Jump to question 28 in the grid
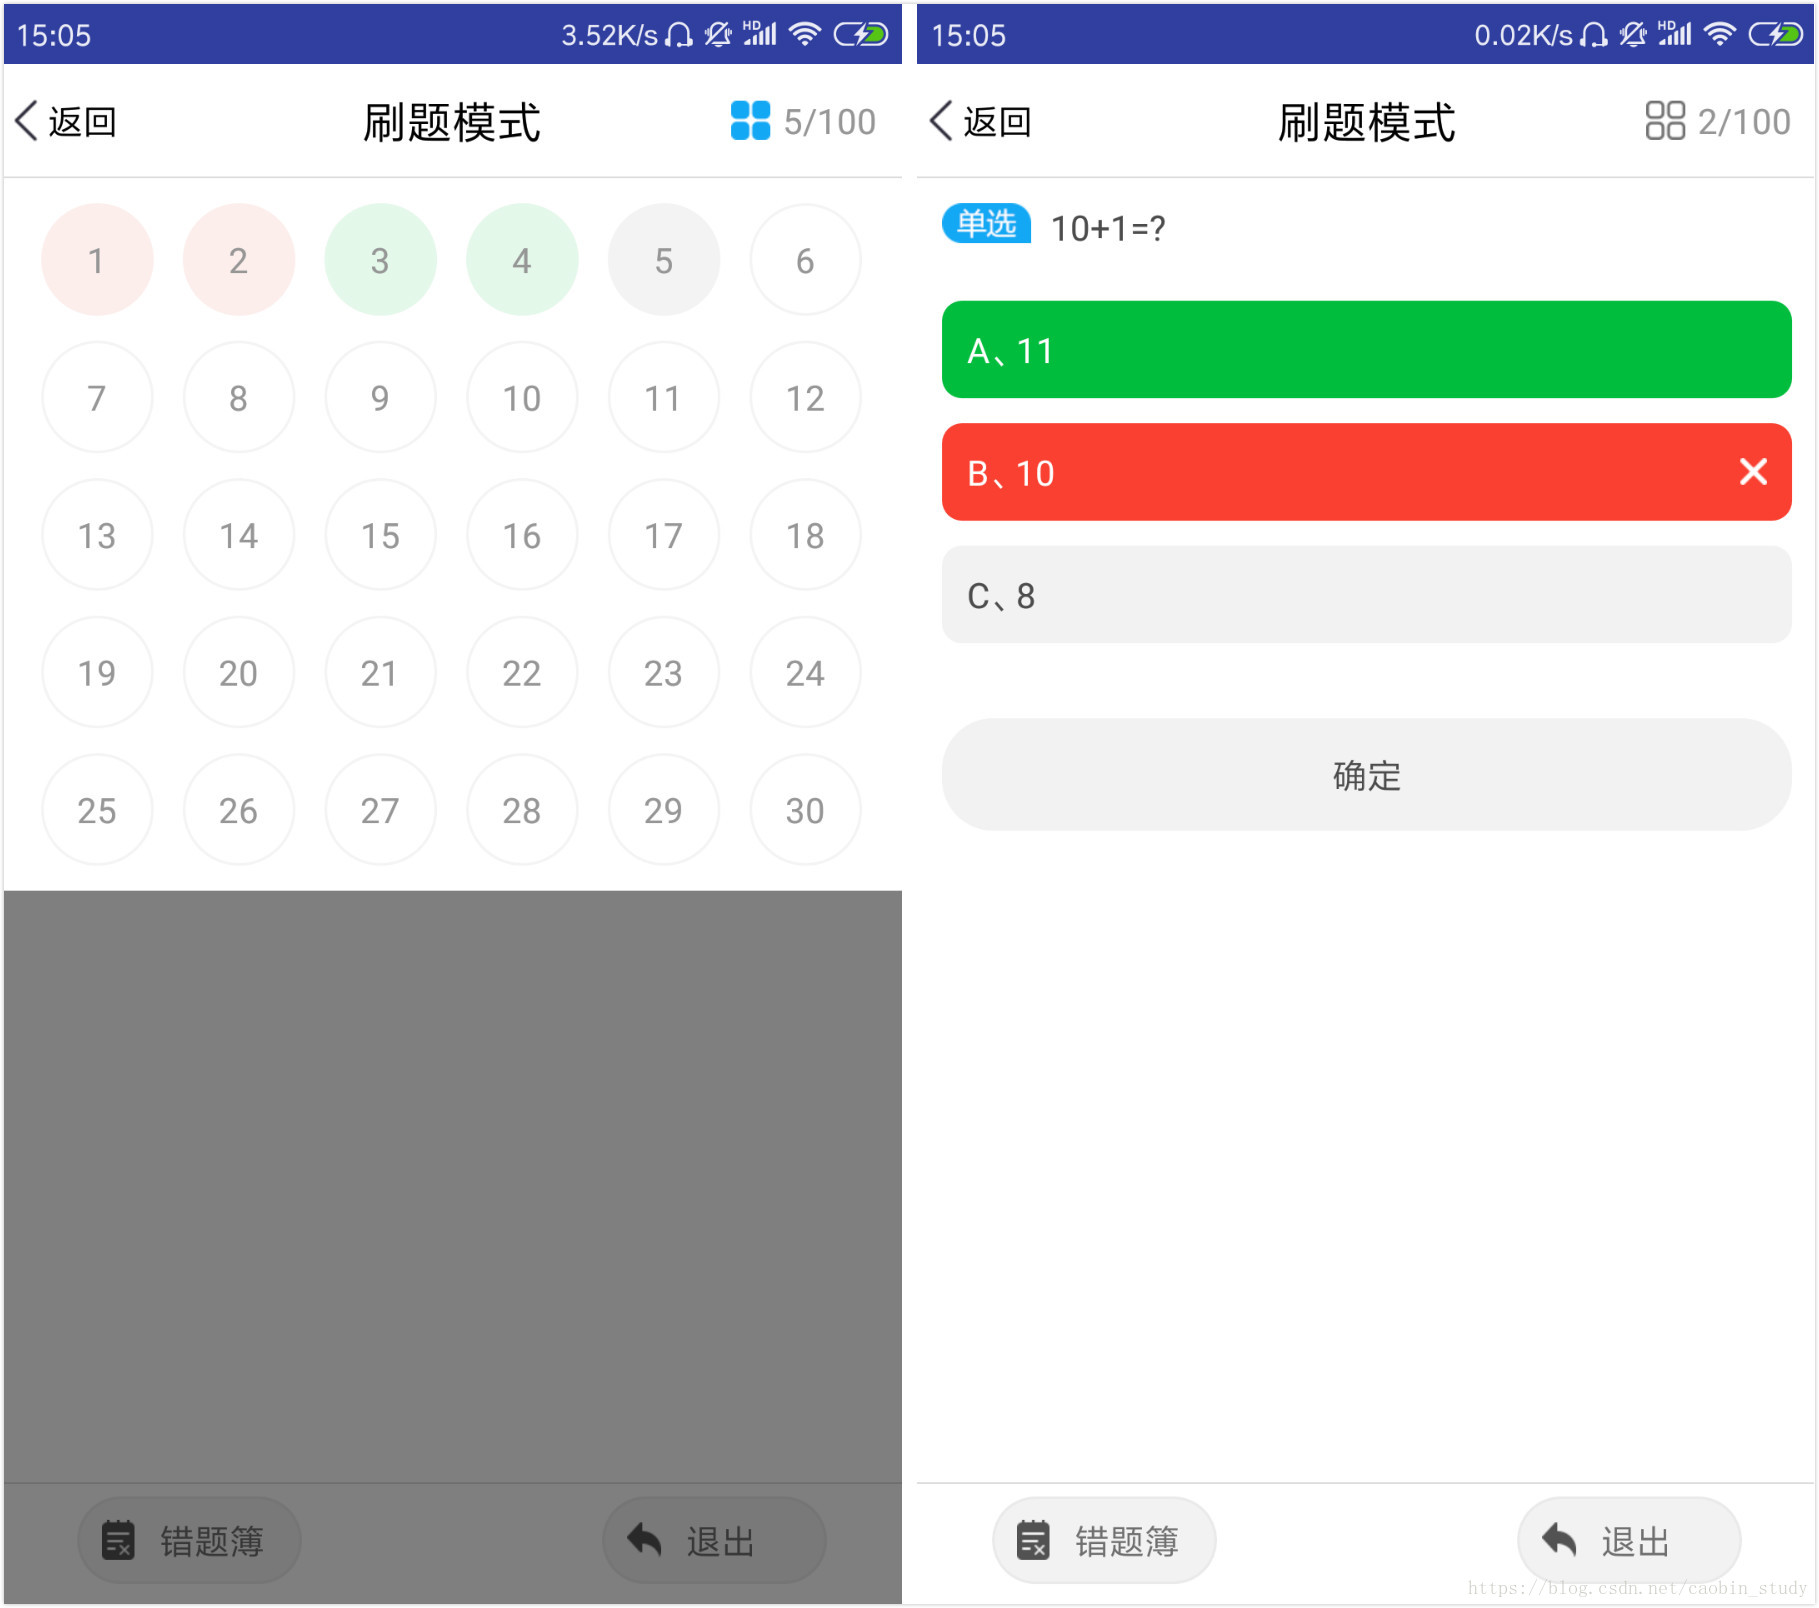This screenshot has width=1819, height=1608. [x=522, y=809]
